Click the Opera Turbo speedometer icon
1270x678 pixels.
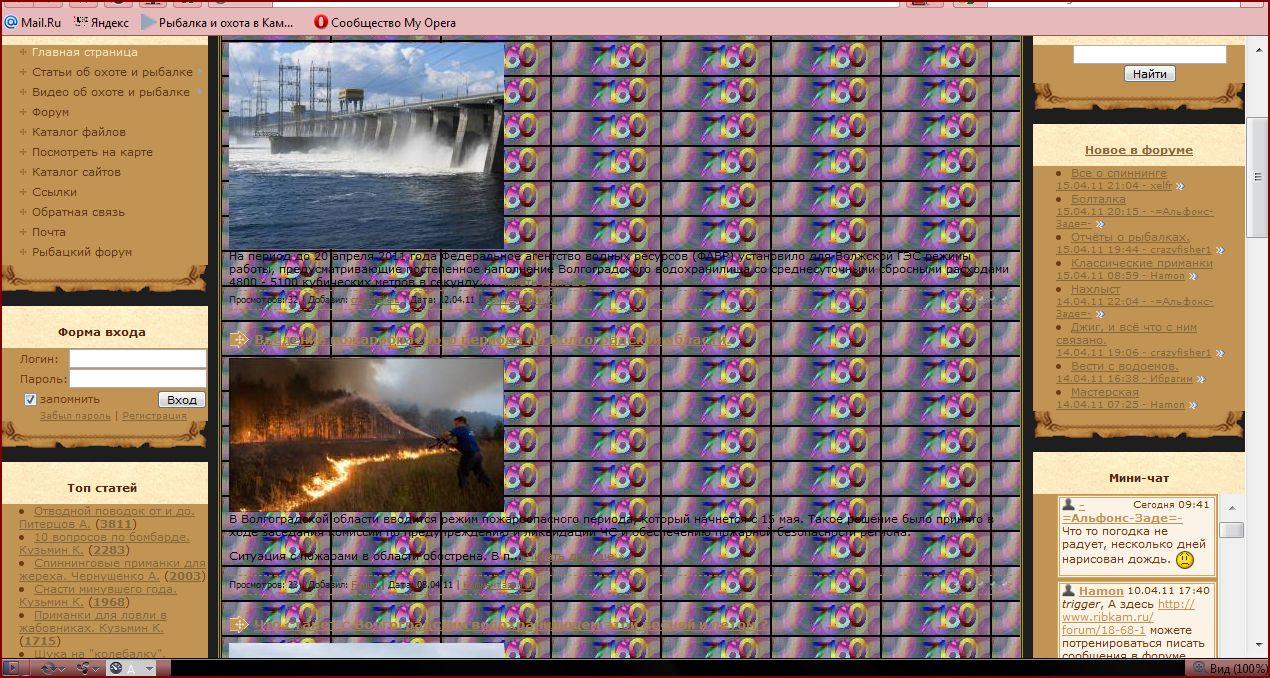point(116,668)
